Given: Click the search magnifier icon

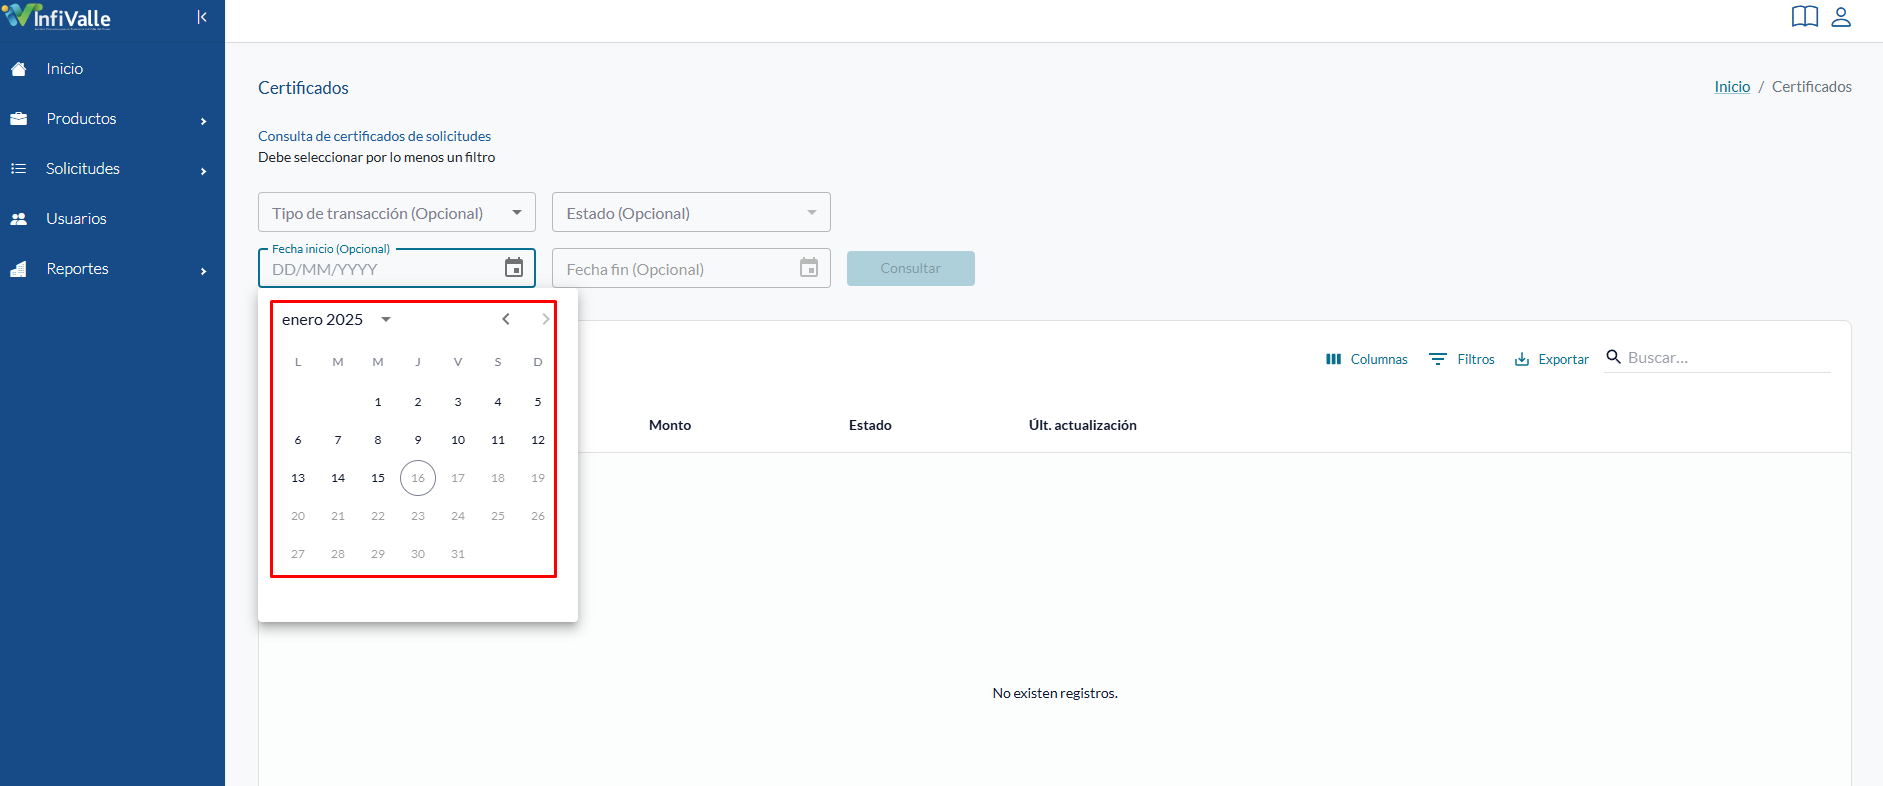Looking at the screenshot, I should tap(1613, 357).
